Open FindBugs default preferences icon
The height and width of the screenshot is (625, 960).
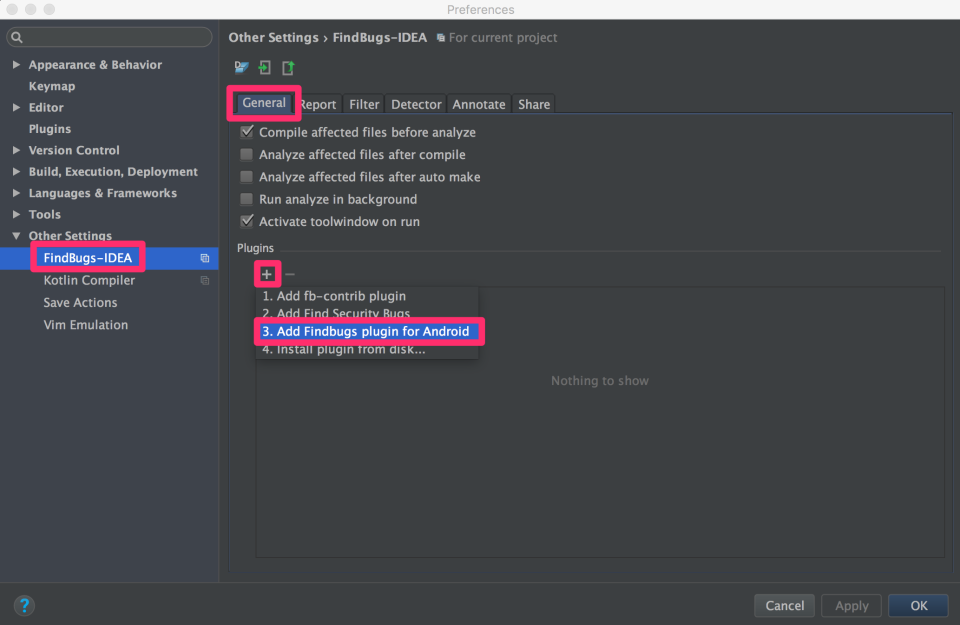(x=241, y=67)
